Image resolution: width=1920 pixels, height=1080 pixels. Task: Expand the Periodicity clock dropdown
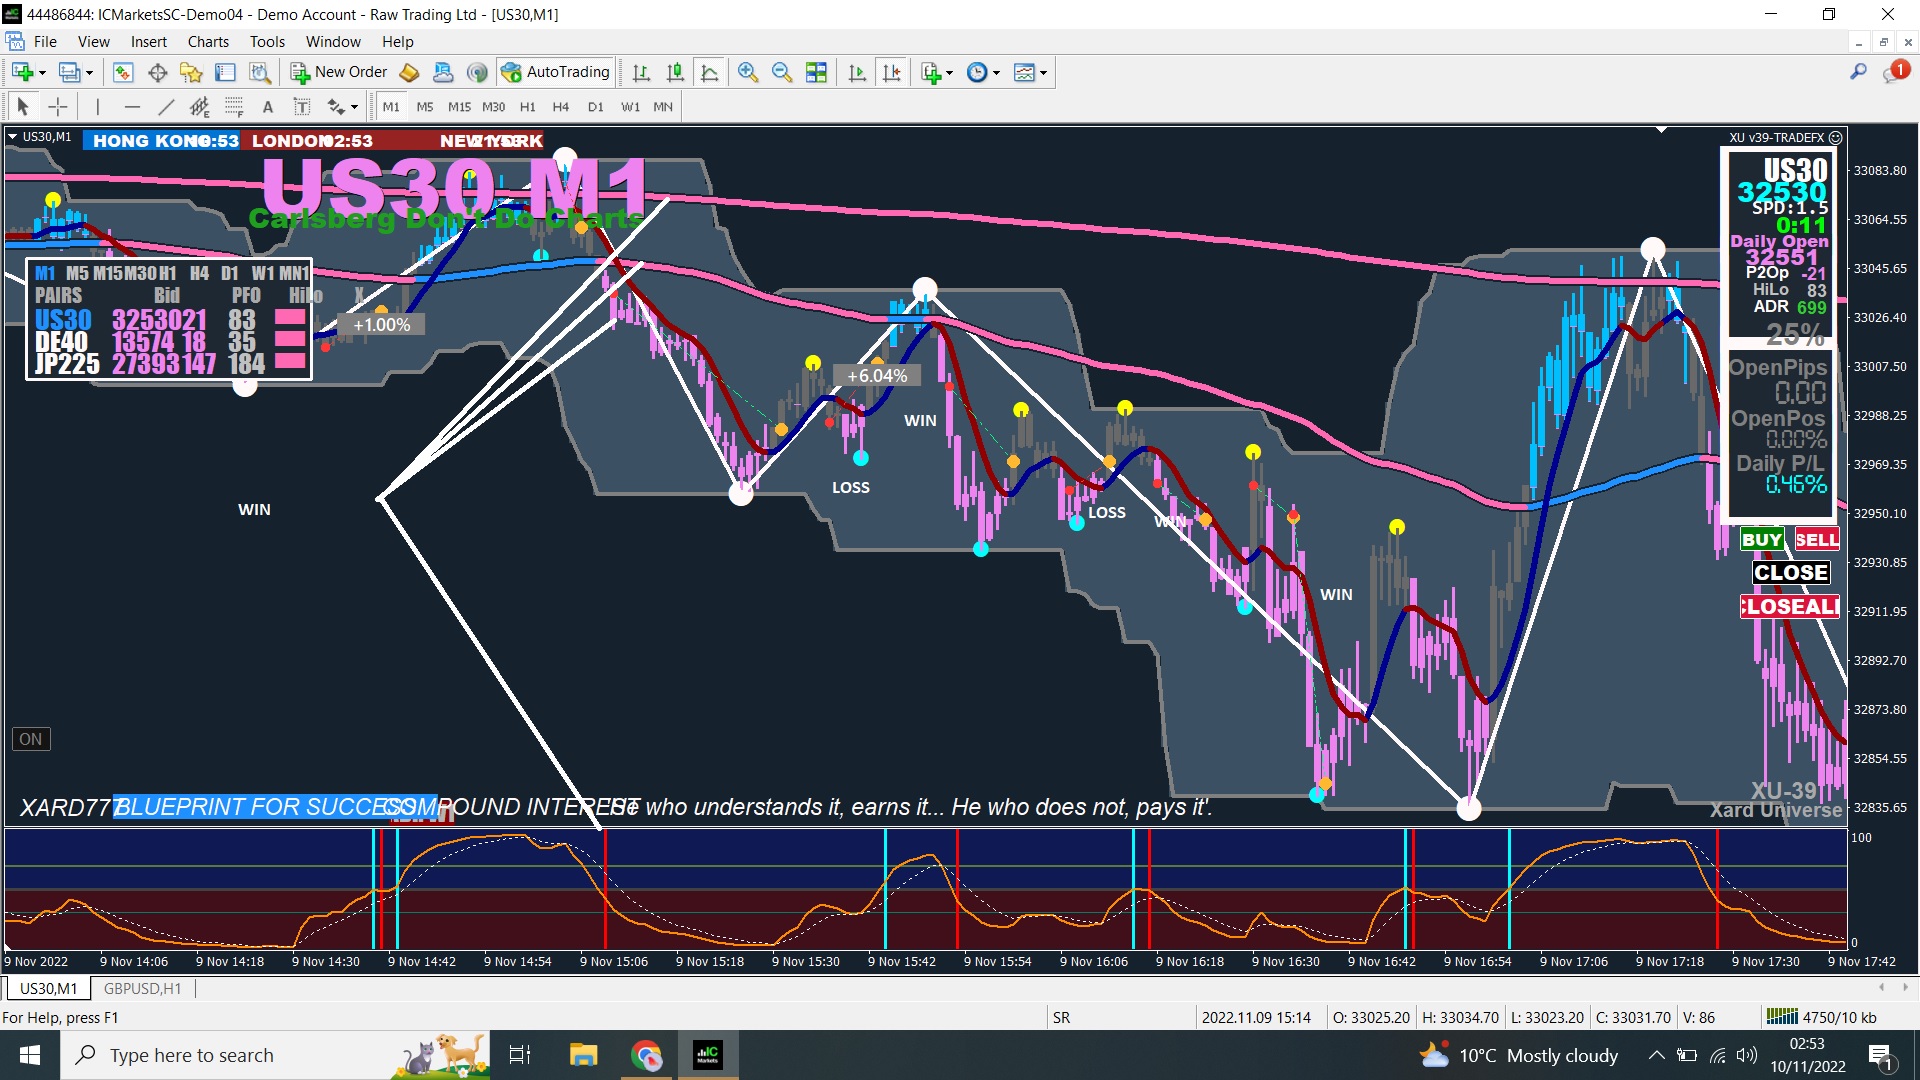[x=996, y=73]
